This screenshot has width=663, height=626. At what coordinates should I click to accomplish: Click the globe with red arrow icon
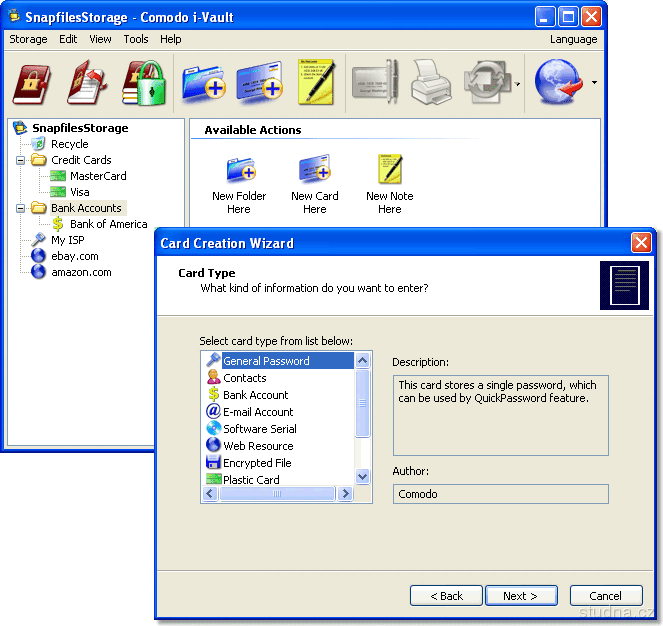pos(558,82)
